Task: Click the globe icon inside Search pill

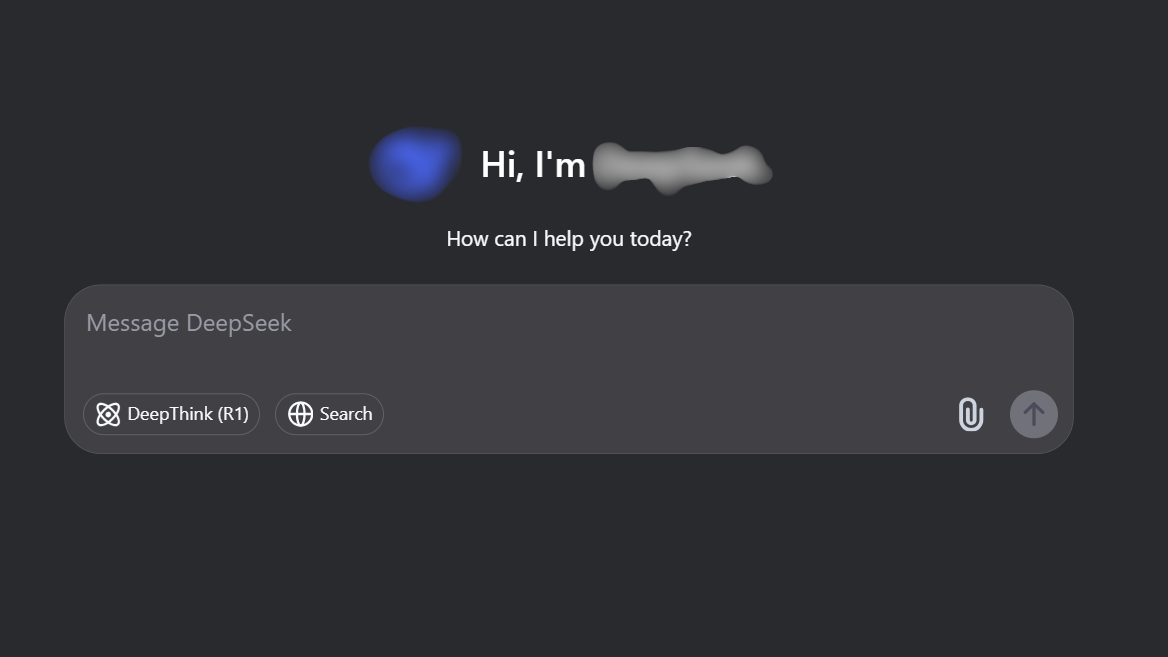Action: [300, 414]
